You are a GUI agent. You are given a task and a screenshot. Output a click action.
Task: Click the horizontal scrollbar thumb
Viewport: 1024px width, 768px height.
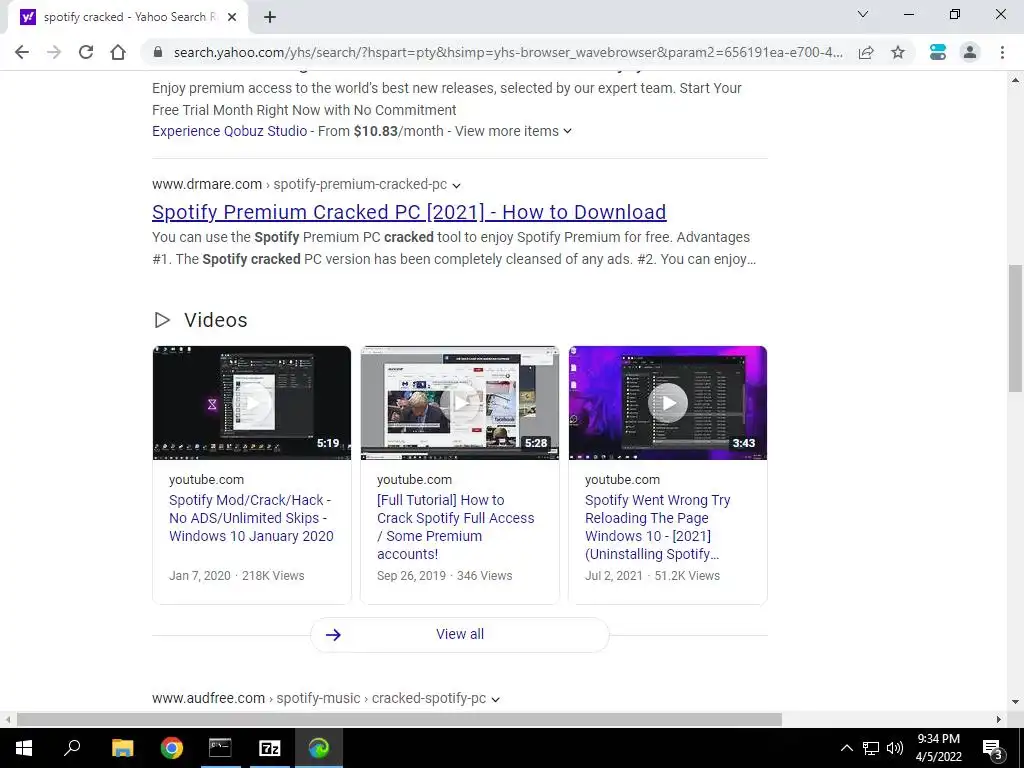point(399,720)
